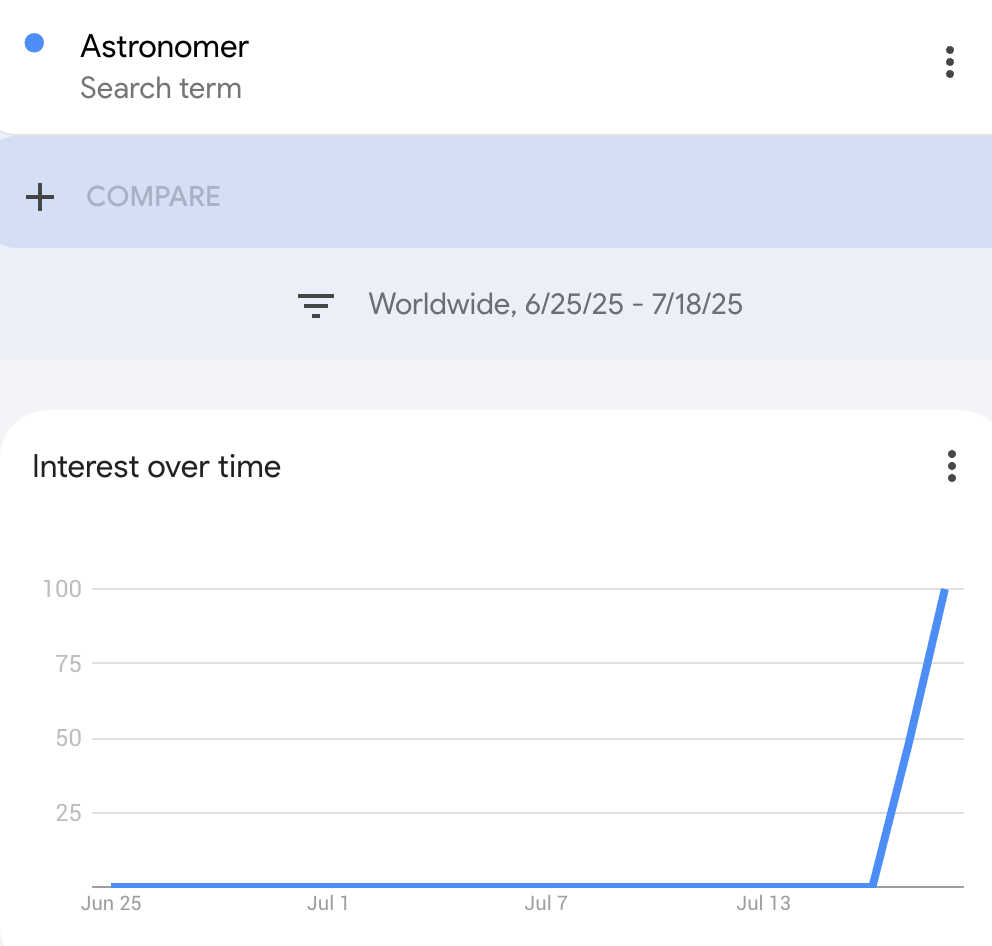Open the Astronomer search term options menu
The width and height of the screenshot is (992, 946).
coord(949,62)
